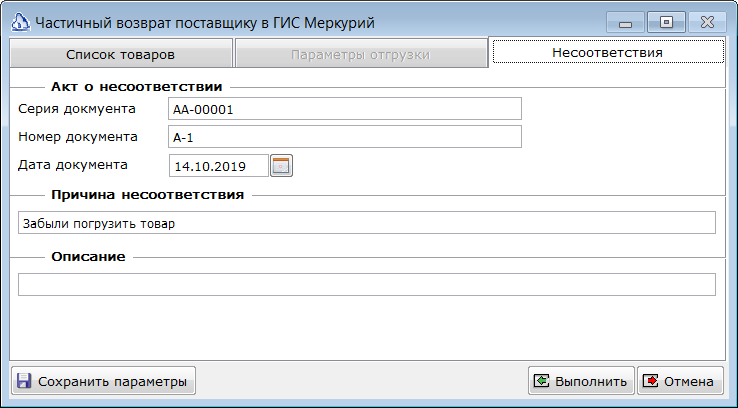Click the Описание section heading
The image size is (738, 408).
[x=88, y=257]
